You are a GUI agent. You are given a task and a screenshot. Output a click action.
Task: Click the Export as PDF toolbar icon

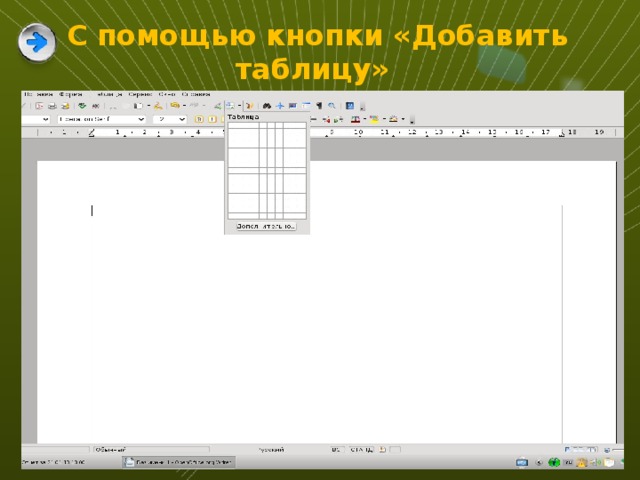(x=39, y=106)
